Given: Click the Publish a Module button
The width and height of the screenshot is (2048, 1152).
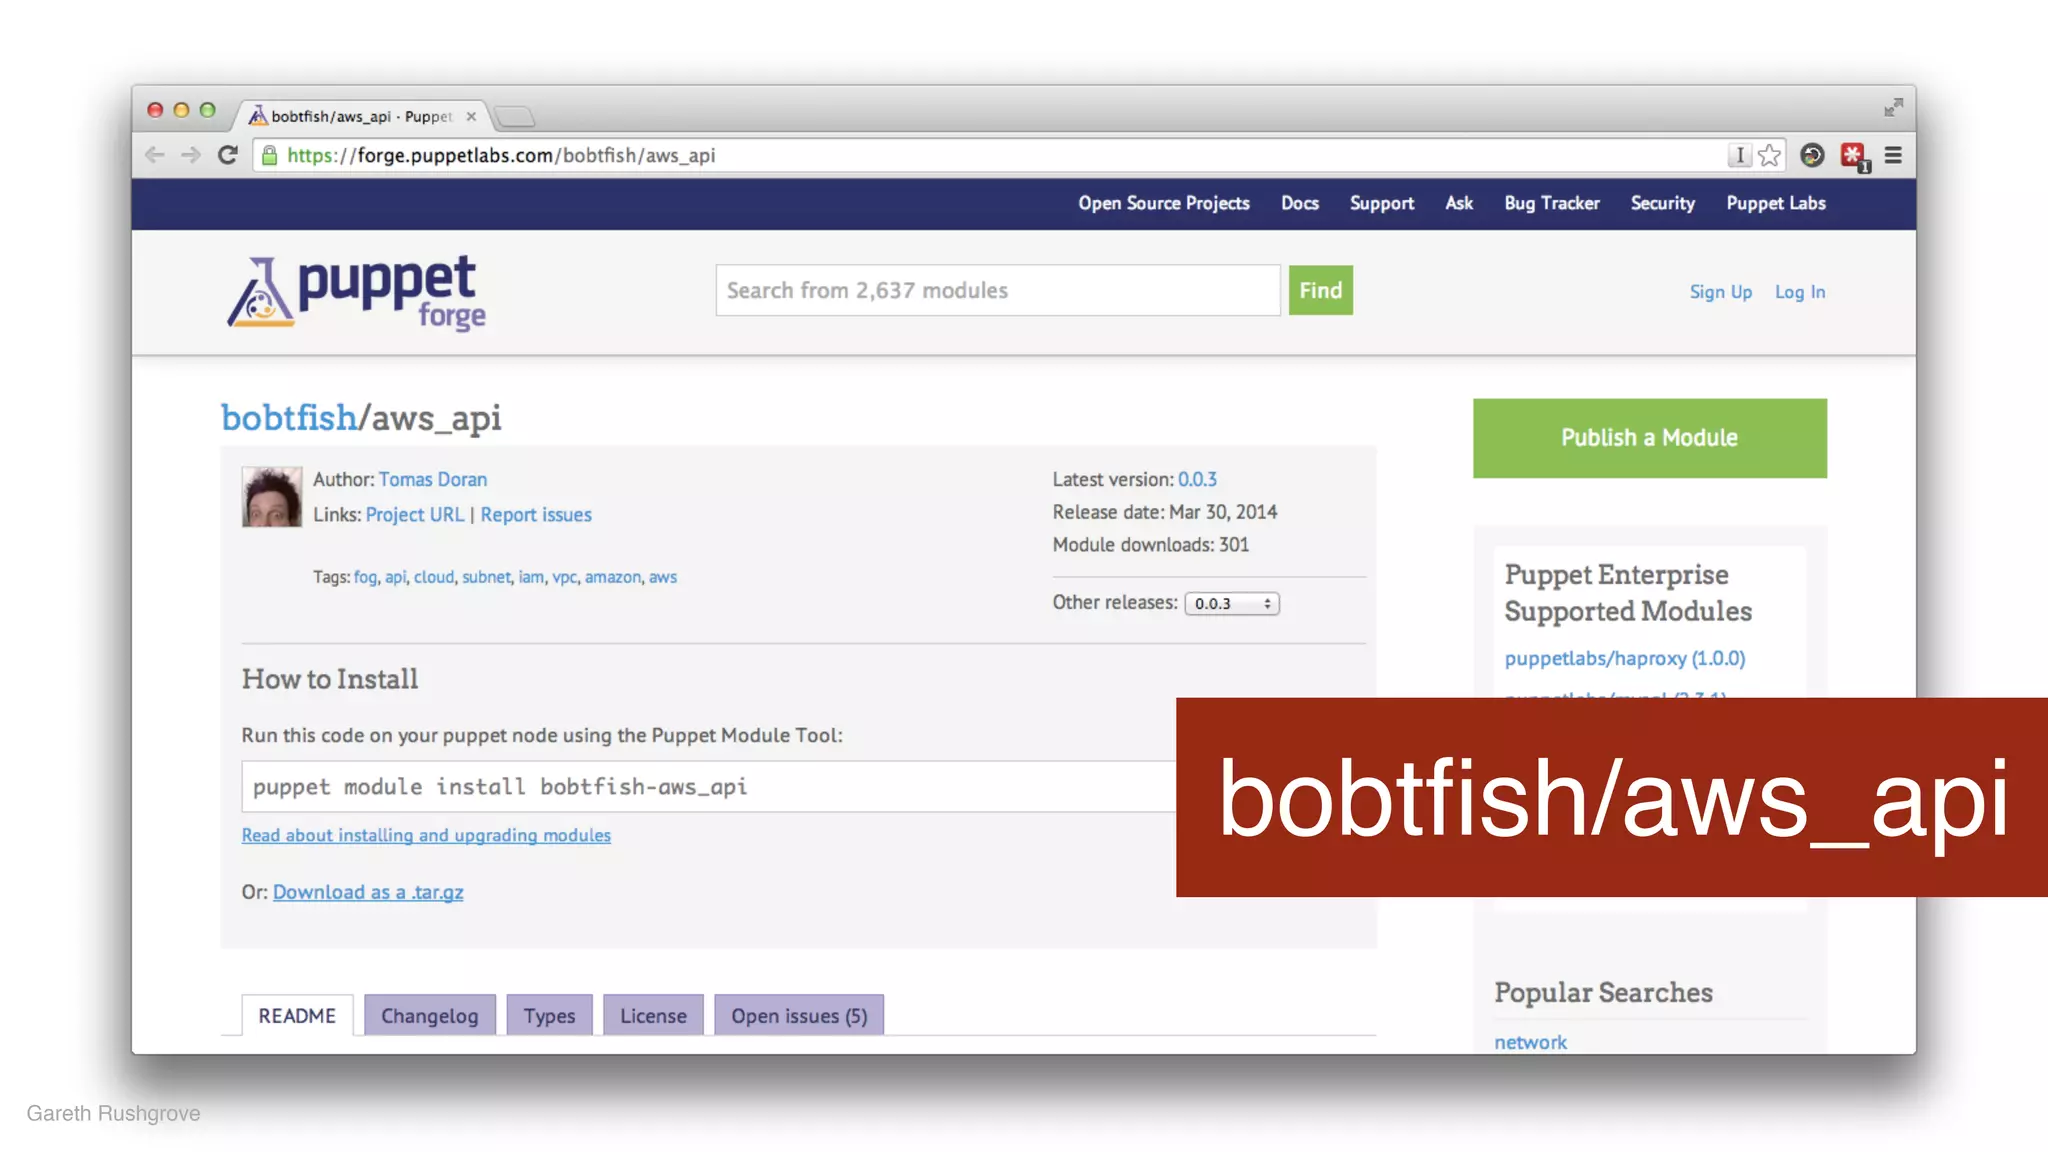Looking at the screenshot, I should (x=1650, y=438).
